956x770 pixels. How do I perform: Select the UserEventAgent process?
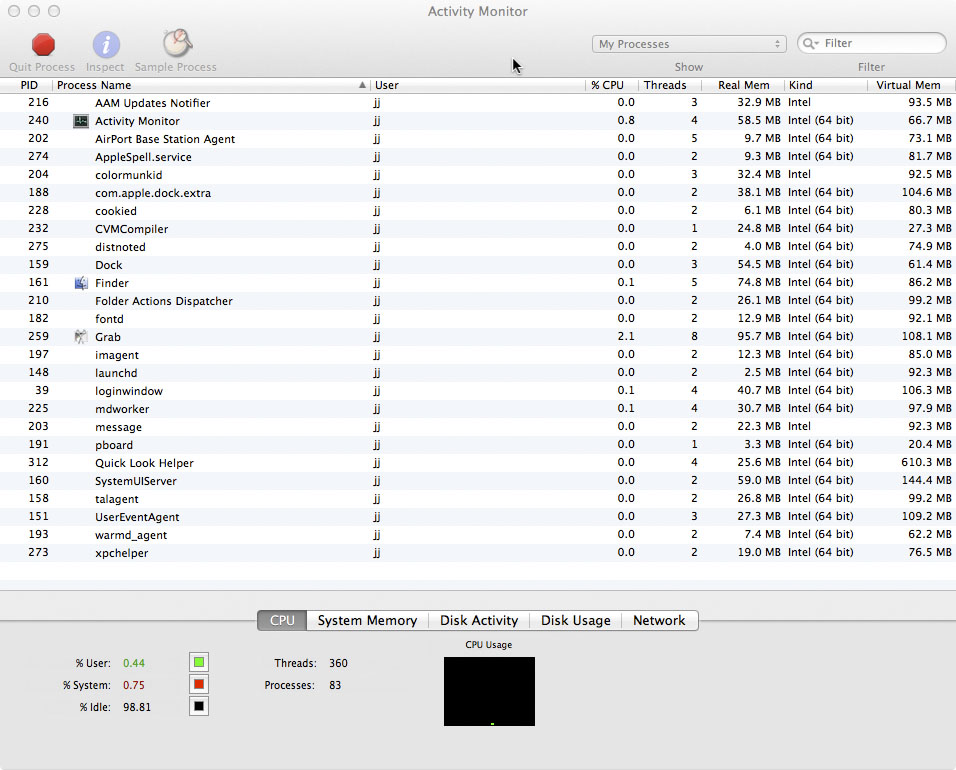478,516
